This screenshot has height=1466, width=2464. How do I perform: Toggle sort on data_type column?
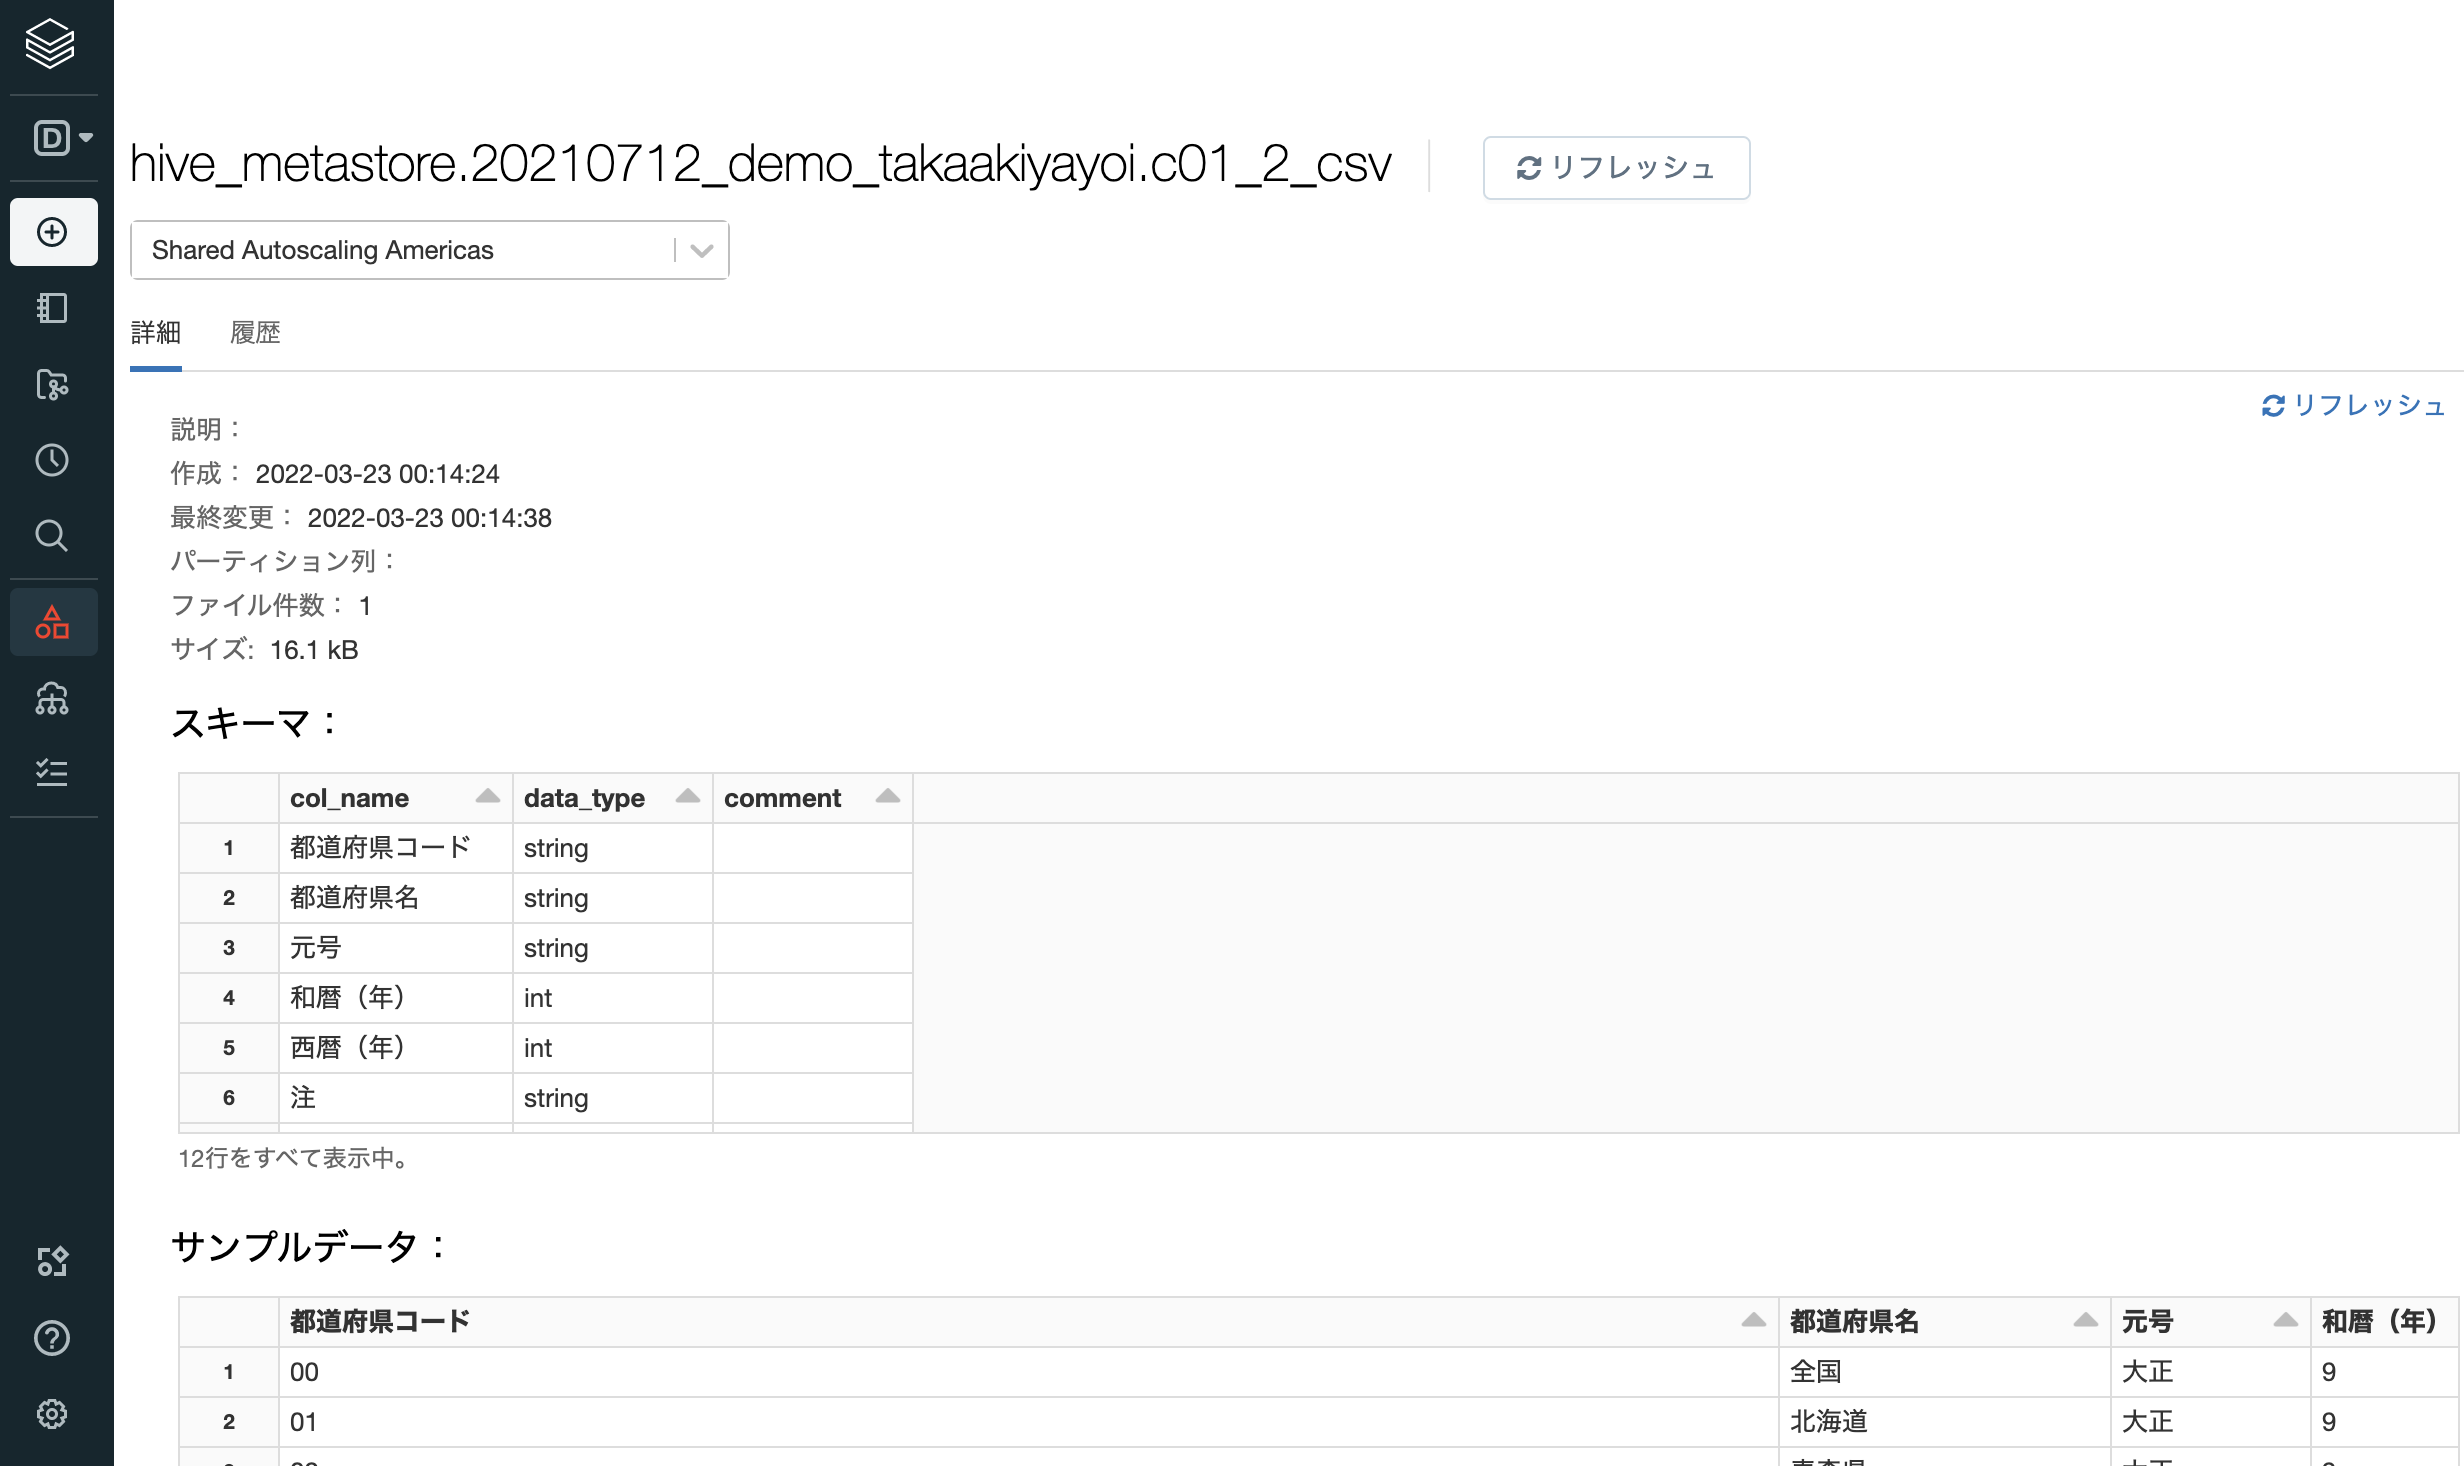point(688,797)
